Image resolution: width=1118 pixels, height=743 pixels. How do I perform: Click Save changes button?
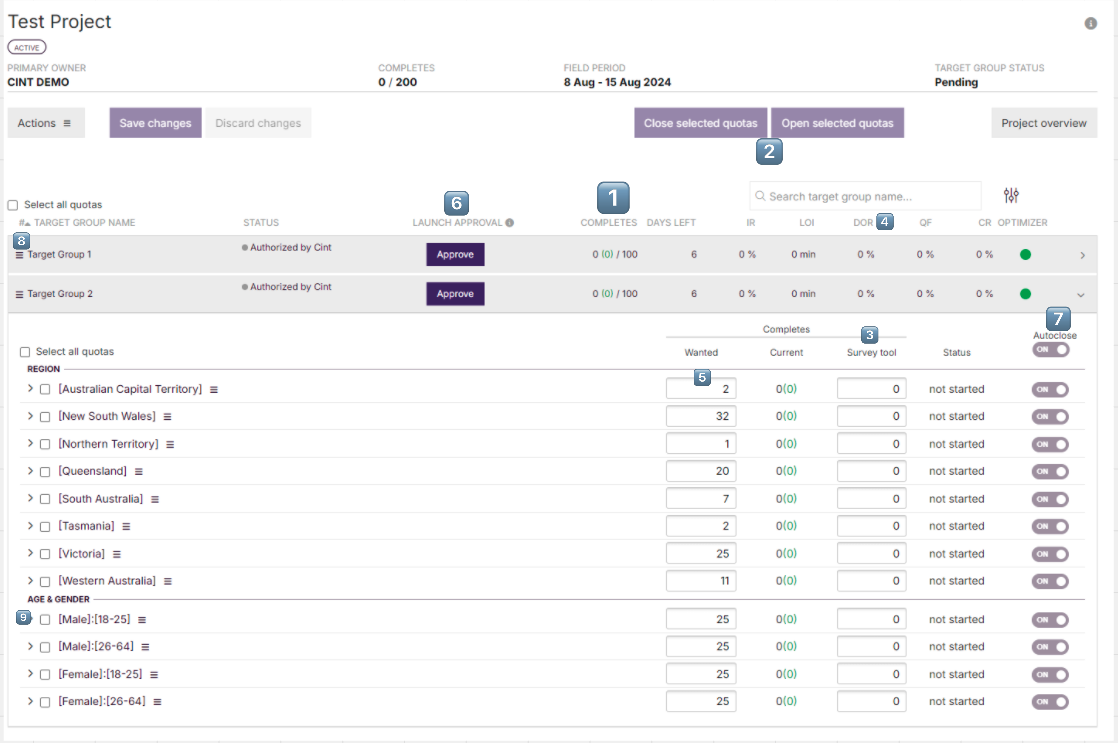click(155, 123)
